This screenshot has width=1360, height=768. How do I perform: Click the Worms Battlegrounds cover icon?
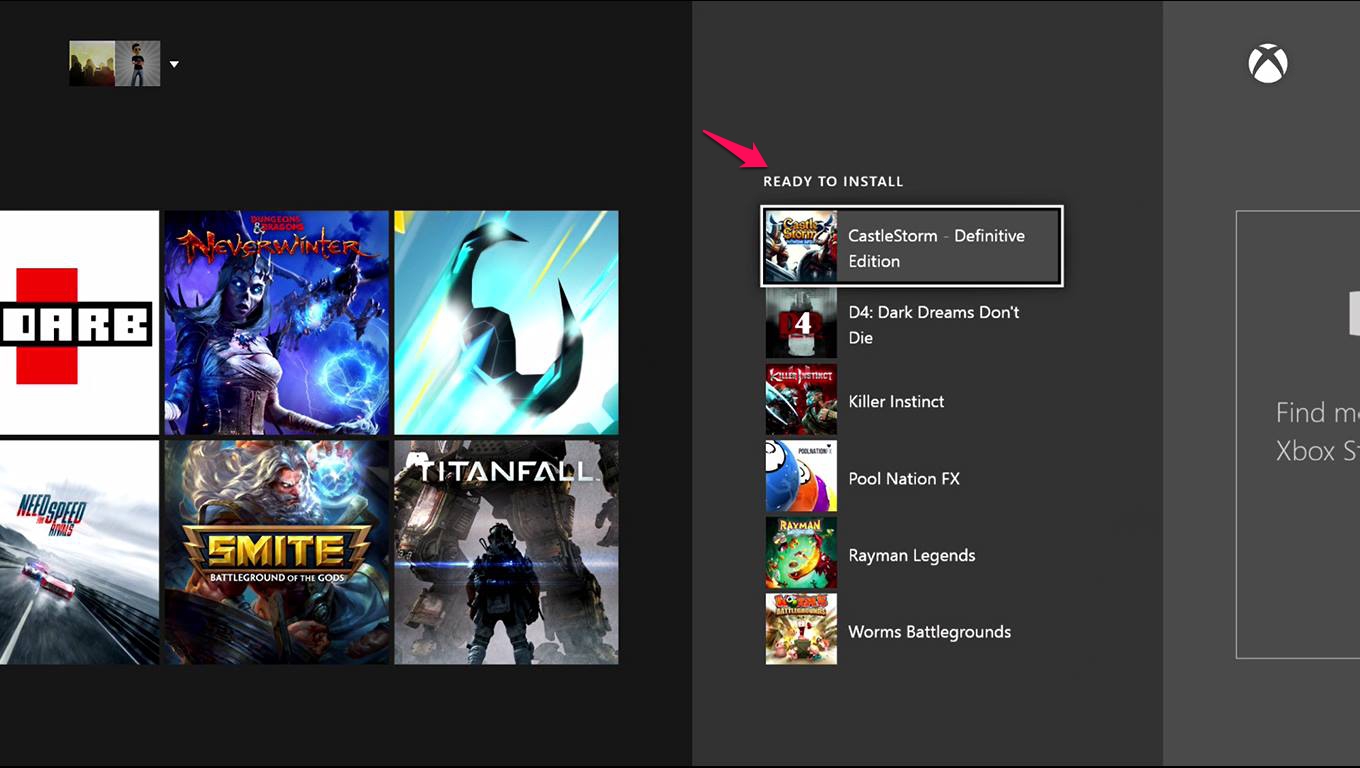(801, 630)
